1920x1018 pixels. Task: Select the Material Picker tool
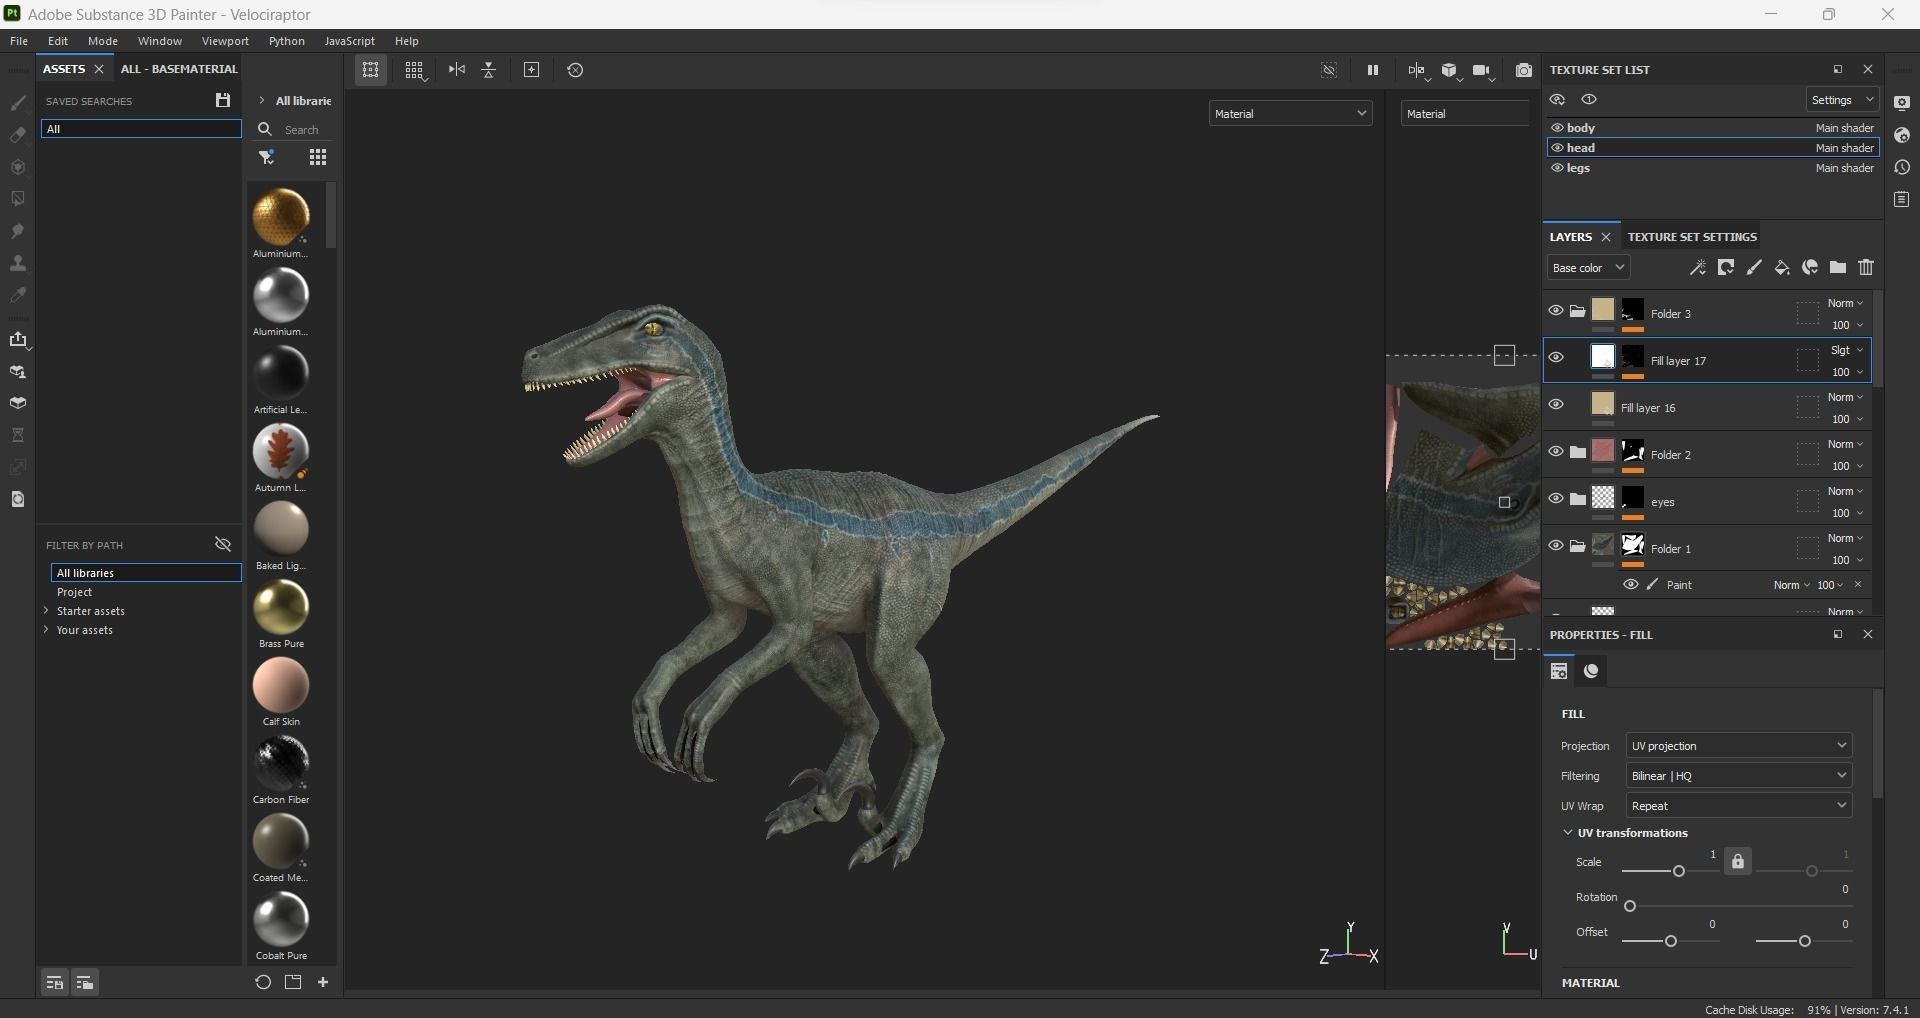(x=18, y=295)
